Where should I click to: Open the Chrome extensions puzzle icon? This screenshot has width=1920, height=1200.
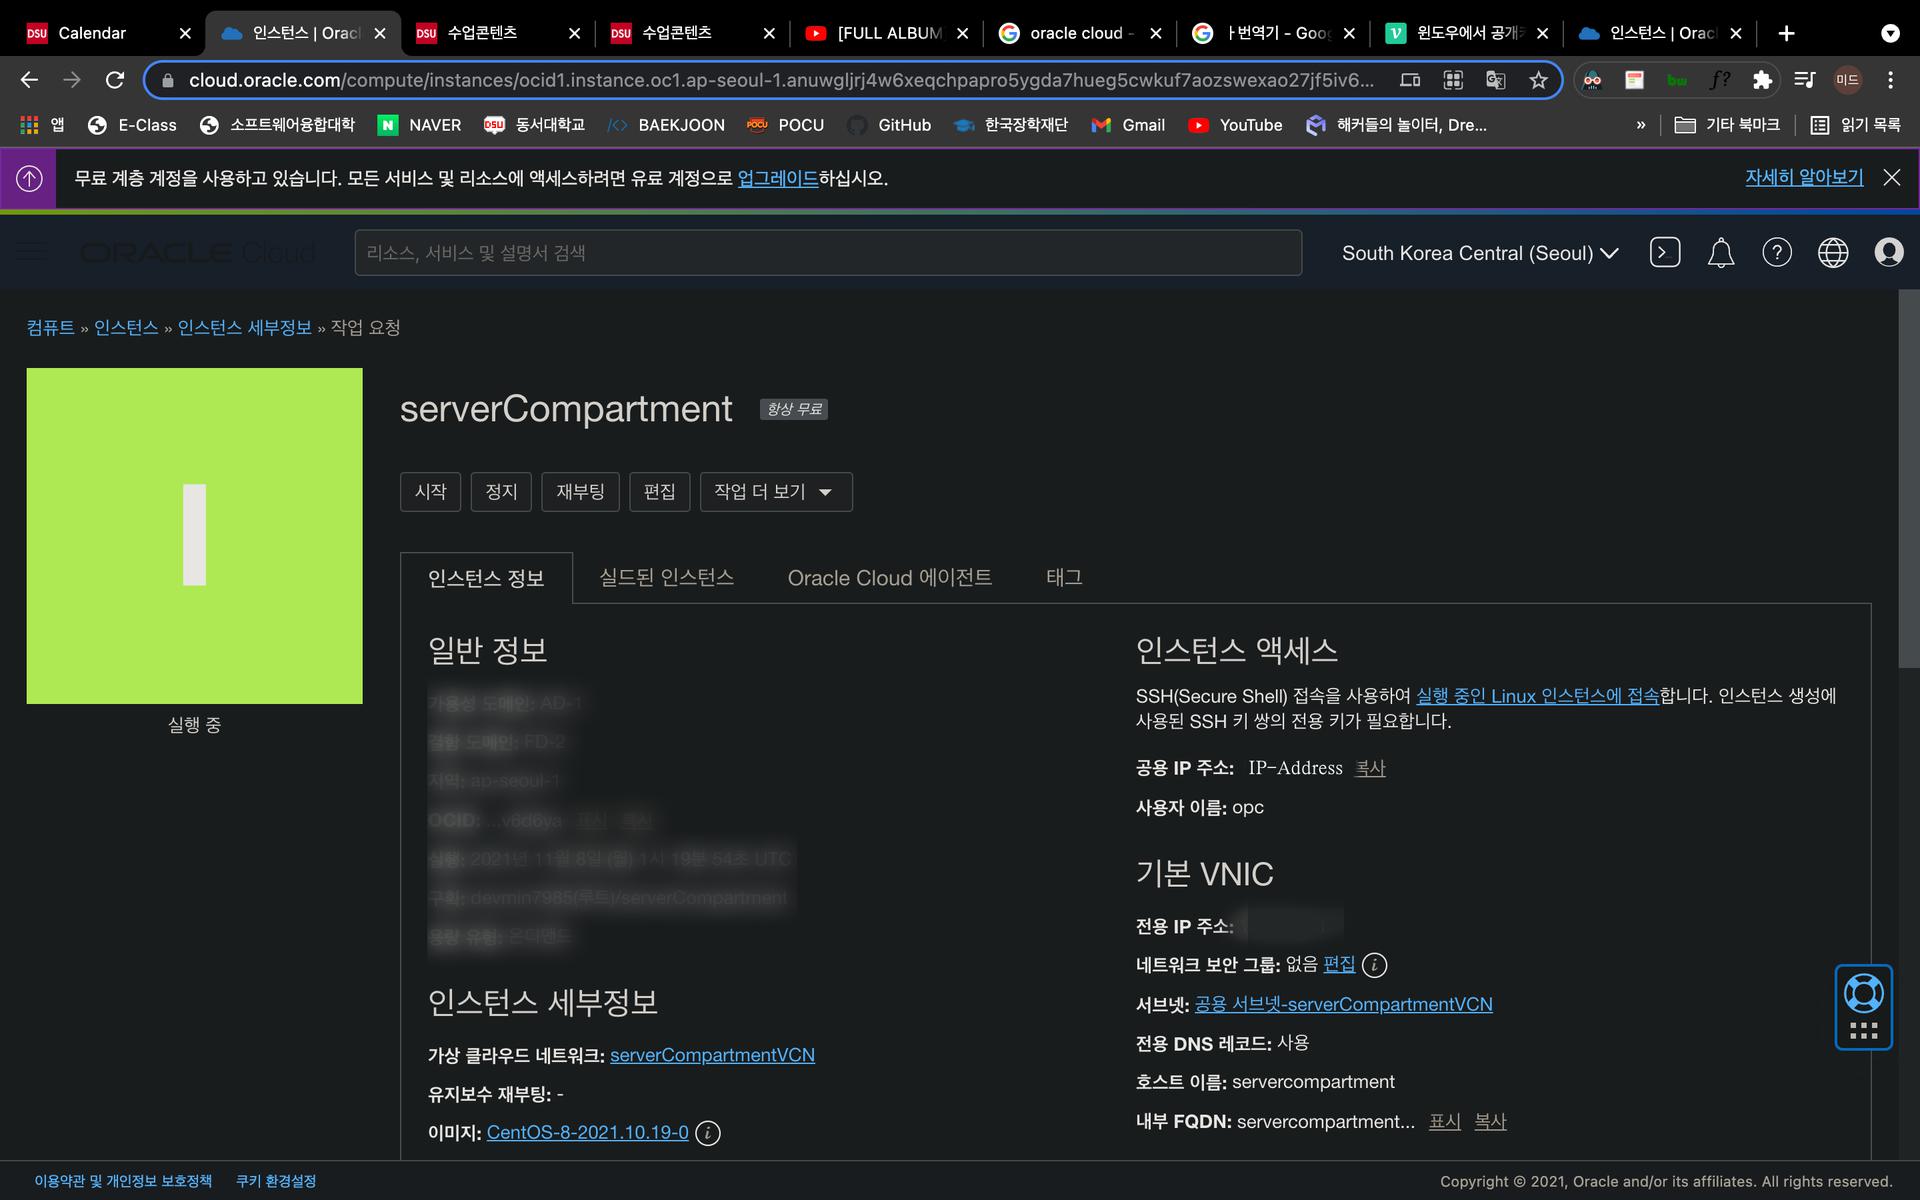(1762, 80)
